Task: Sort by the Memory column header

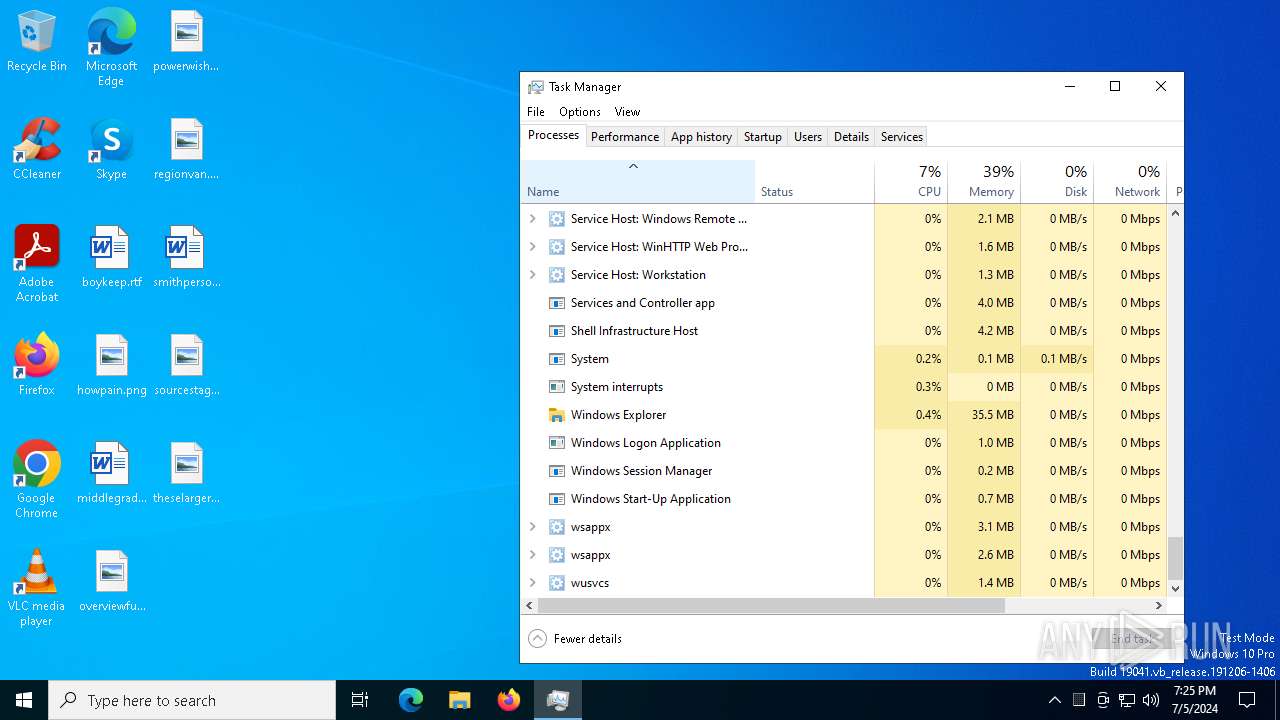Action: pos(984,182)
